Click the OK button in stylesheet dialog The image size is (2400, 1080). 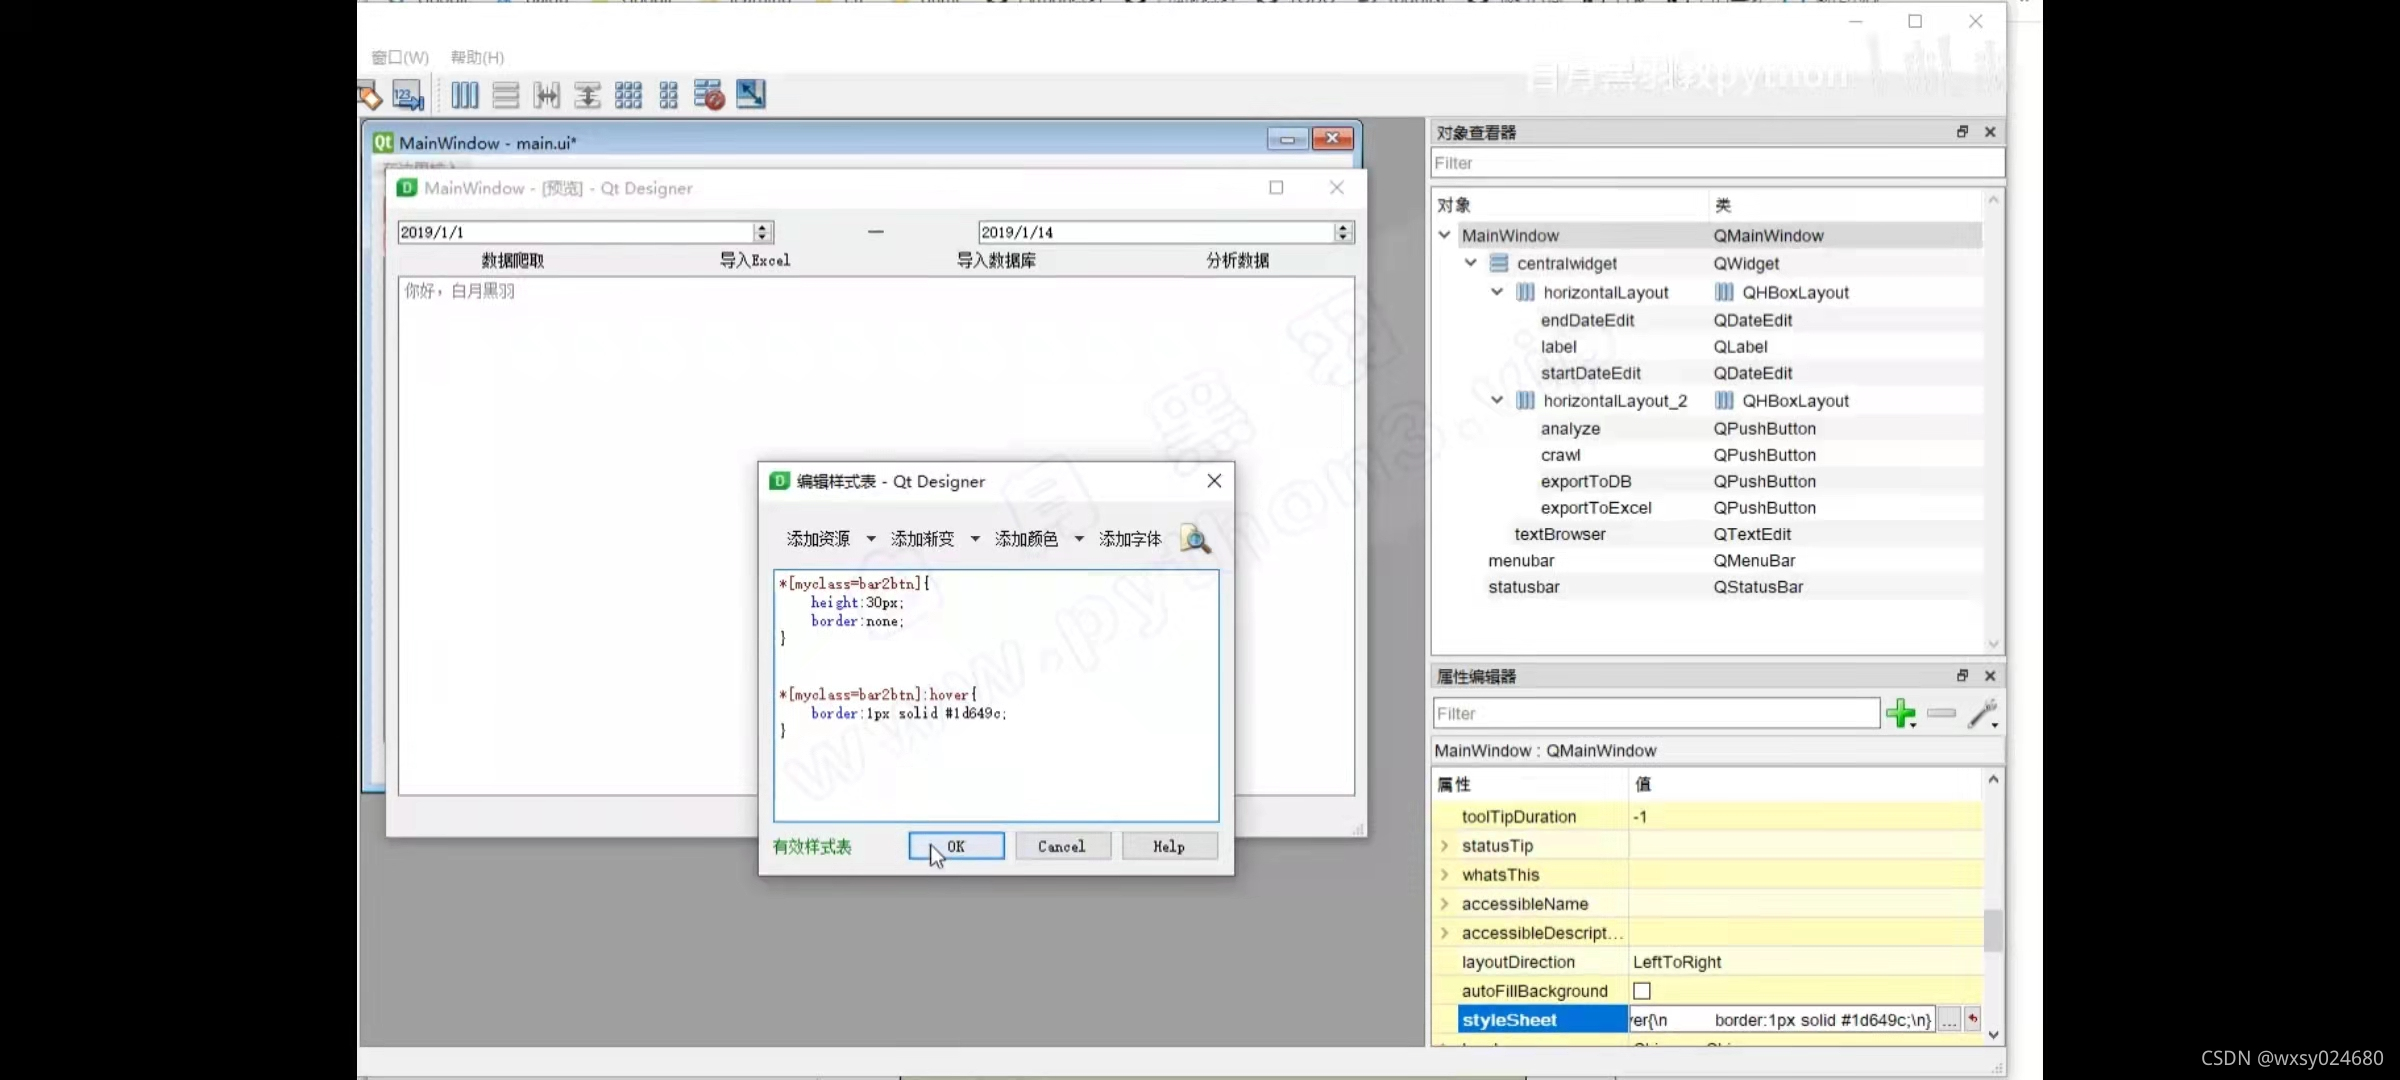point(955,845)
